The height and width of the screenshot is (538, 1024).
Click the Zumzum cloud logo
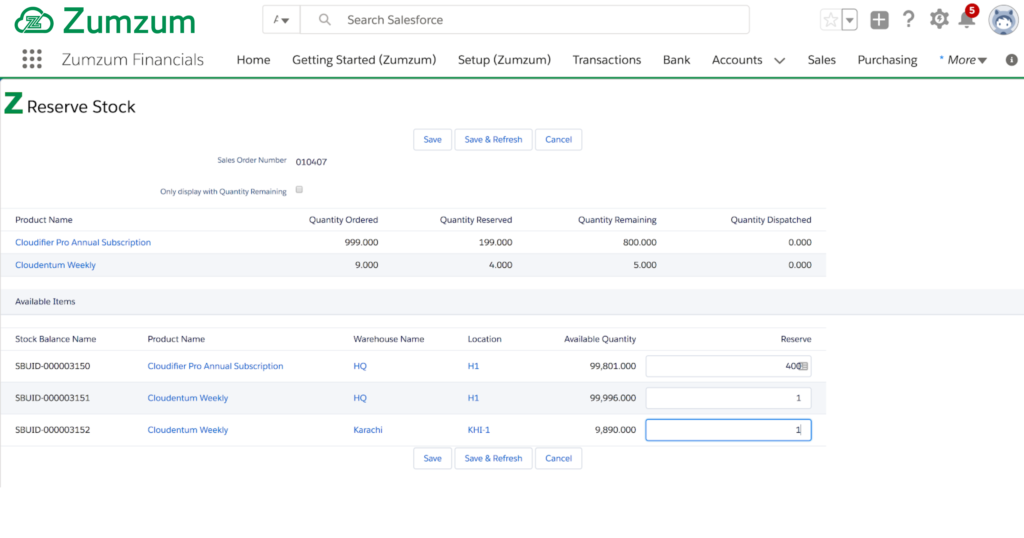[x=34, y=21]
